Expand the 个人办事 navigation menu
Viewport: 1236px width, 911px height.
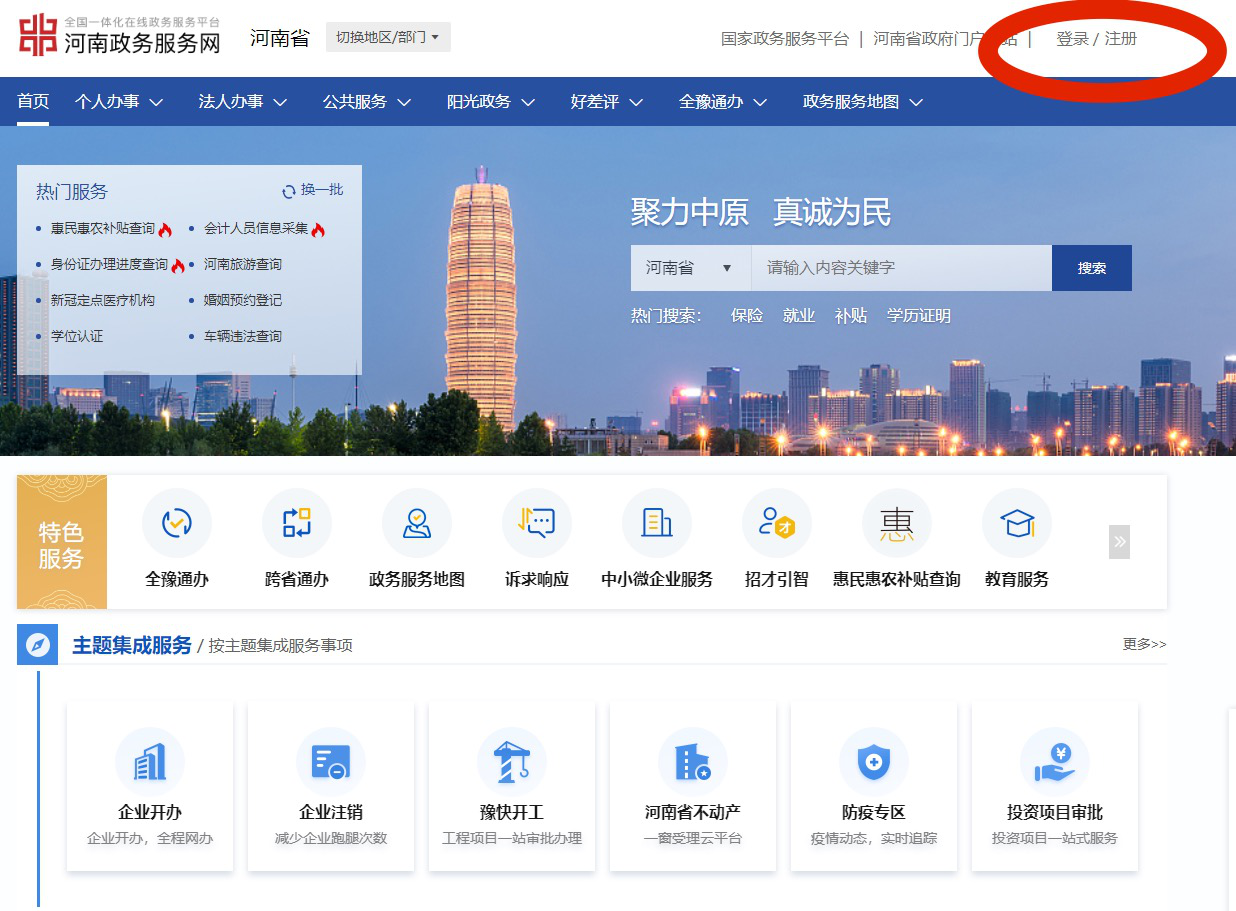pyautogui.click(x=119, y=101)
